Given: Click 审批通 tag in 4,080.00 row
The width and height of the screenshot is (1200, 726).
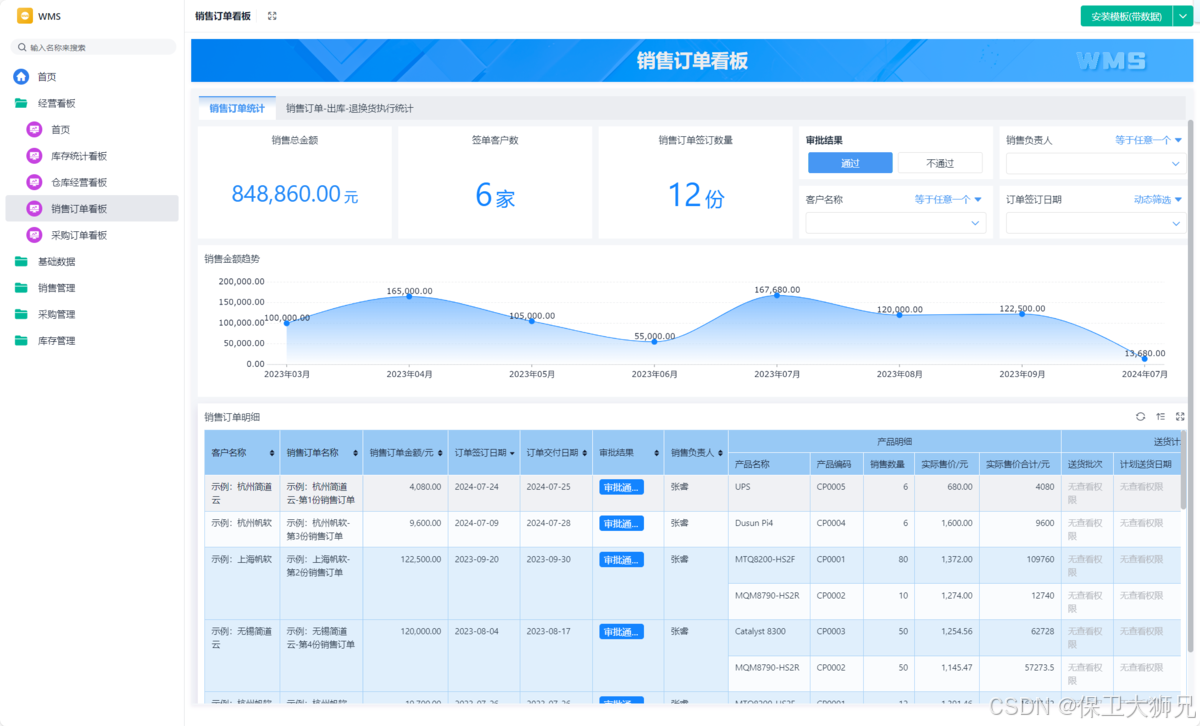Looking at the screenshot, I should 621,487.
